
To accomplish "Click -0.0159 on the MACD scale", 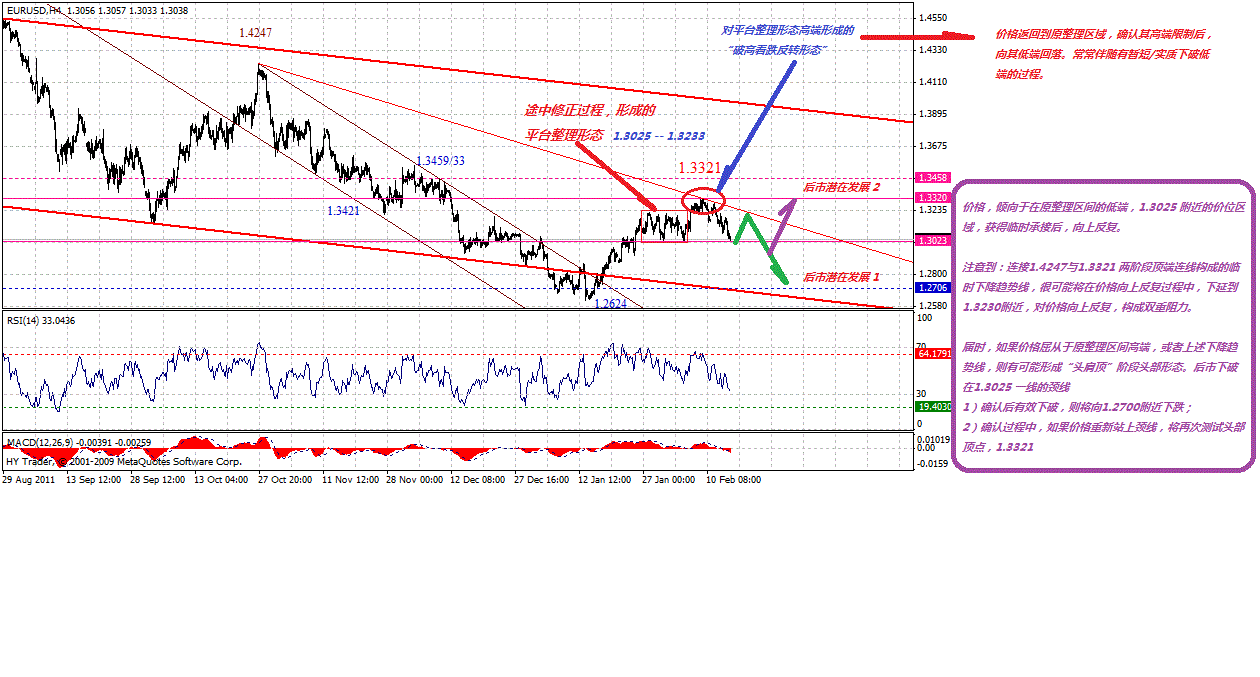I will 934,463.
